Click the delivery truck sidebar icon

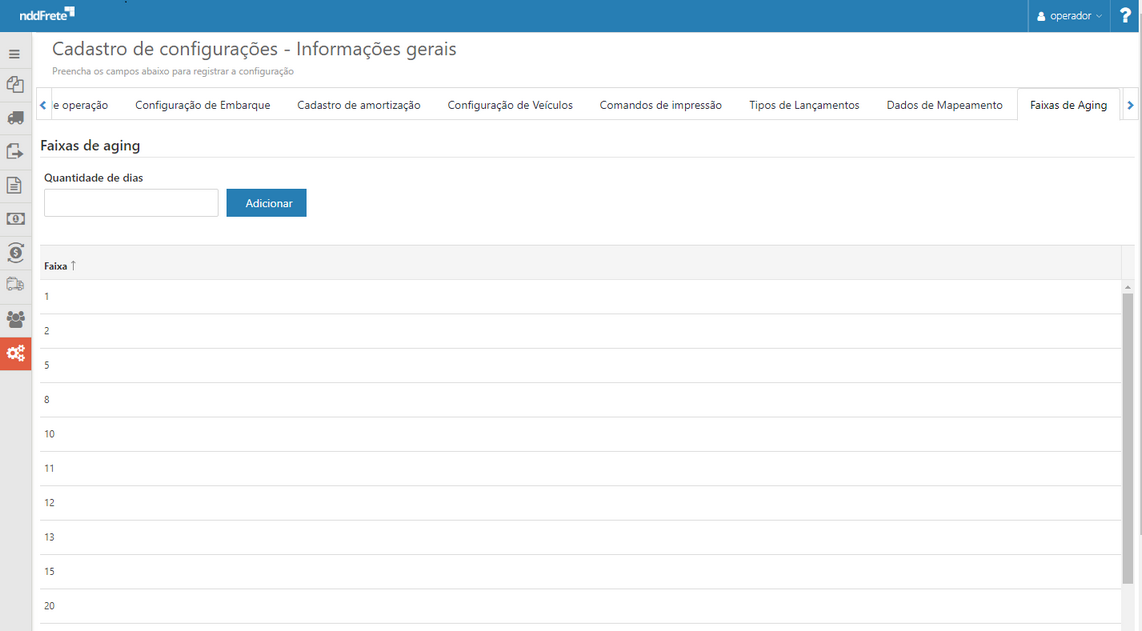pos(15,285)
